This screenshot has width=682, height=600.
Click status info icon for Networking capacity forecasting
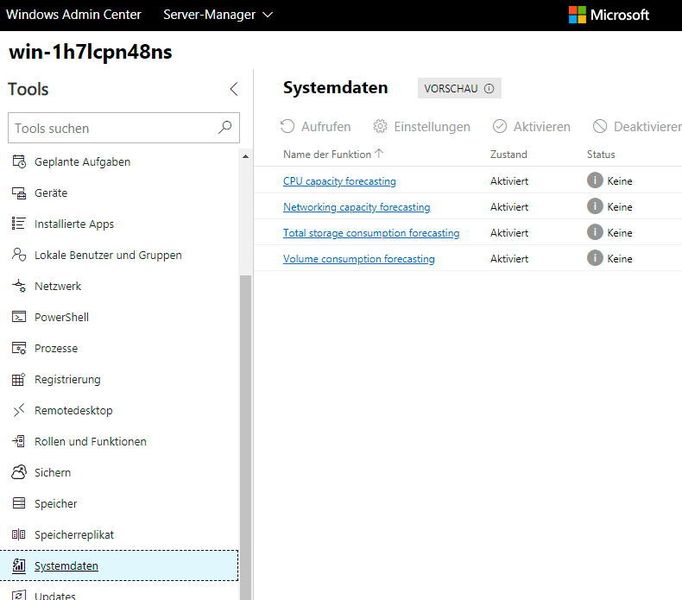click(x=595, y=206)
